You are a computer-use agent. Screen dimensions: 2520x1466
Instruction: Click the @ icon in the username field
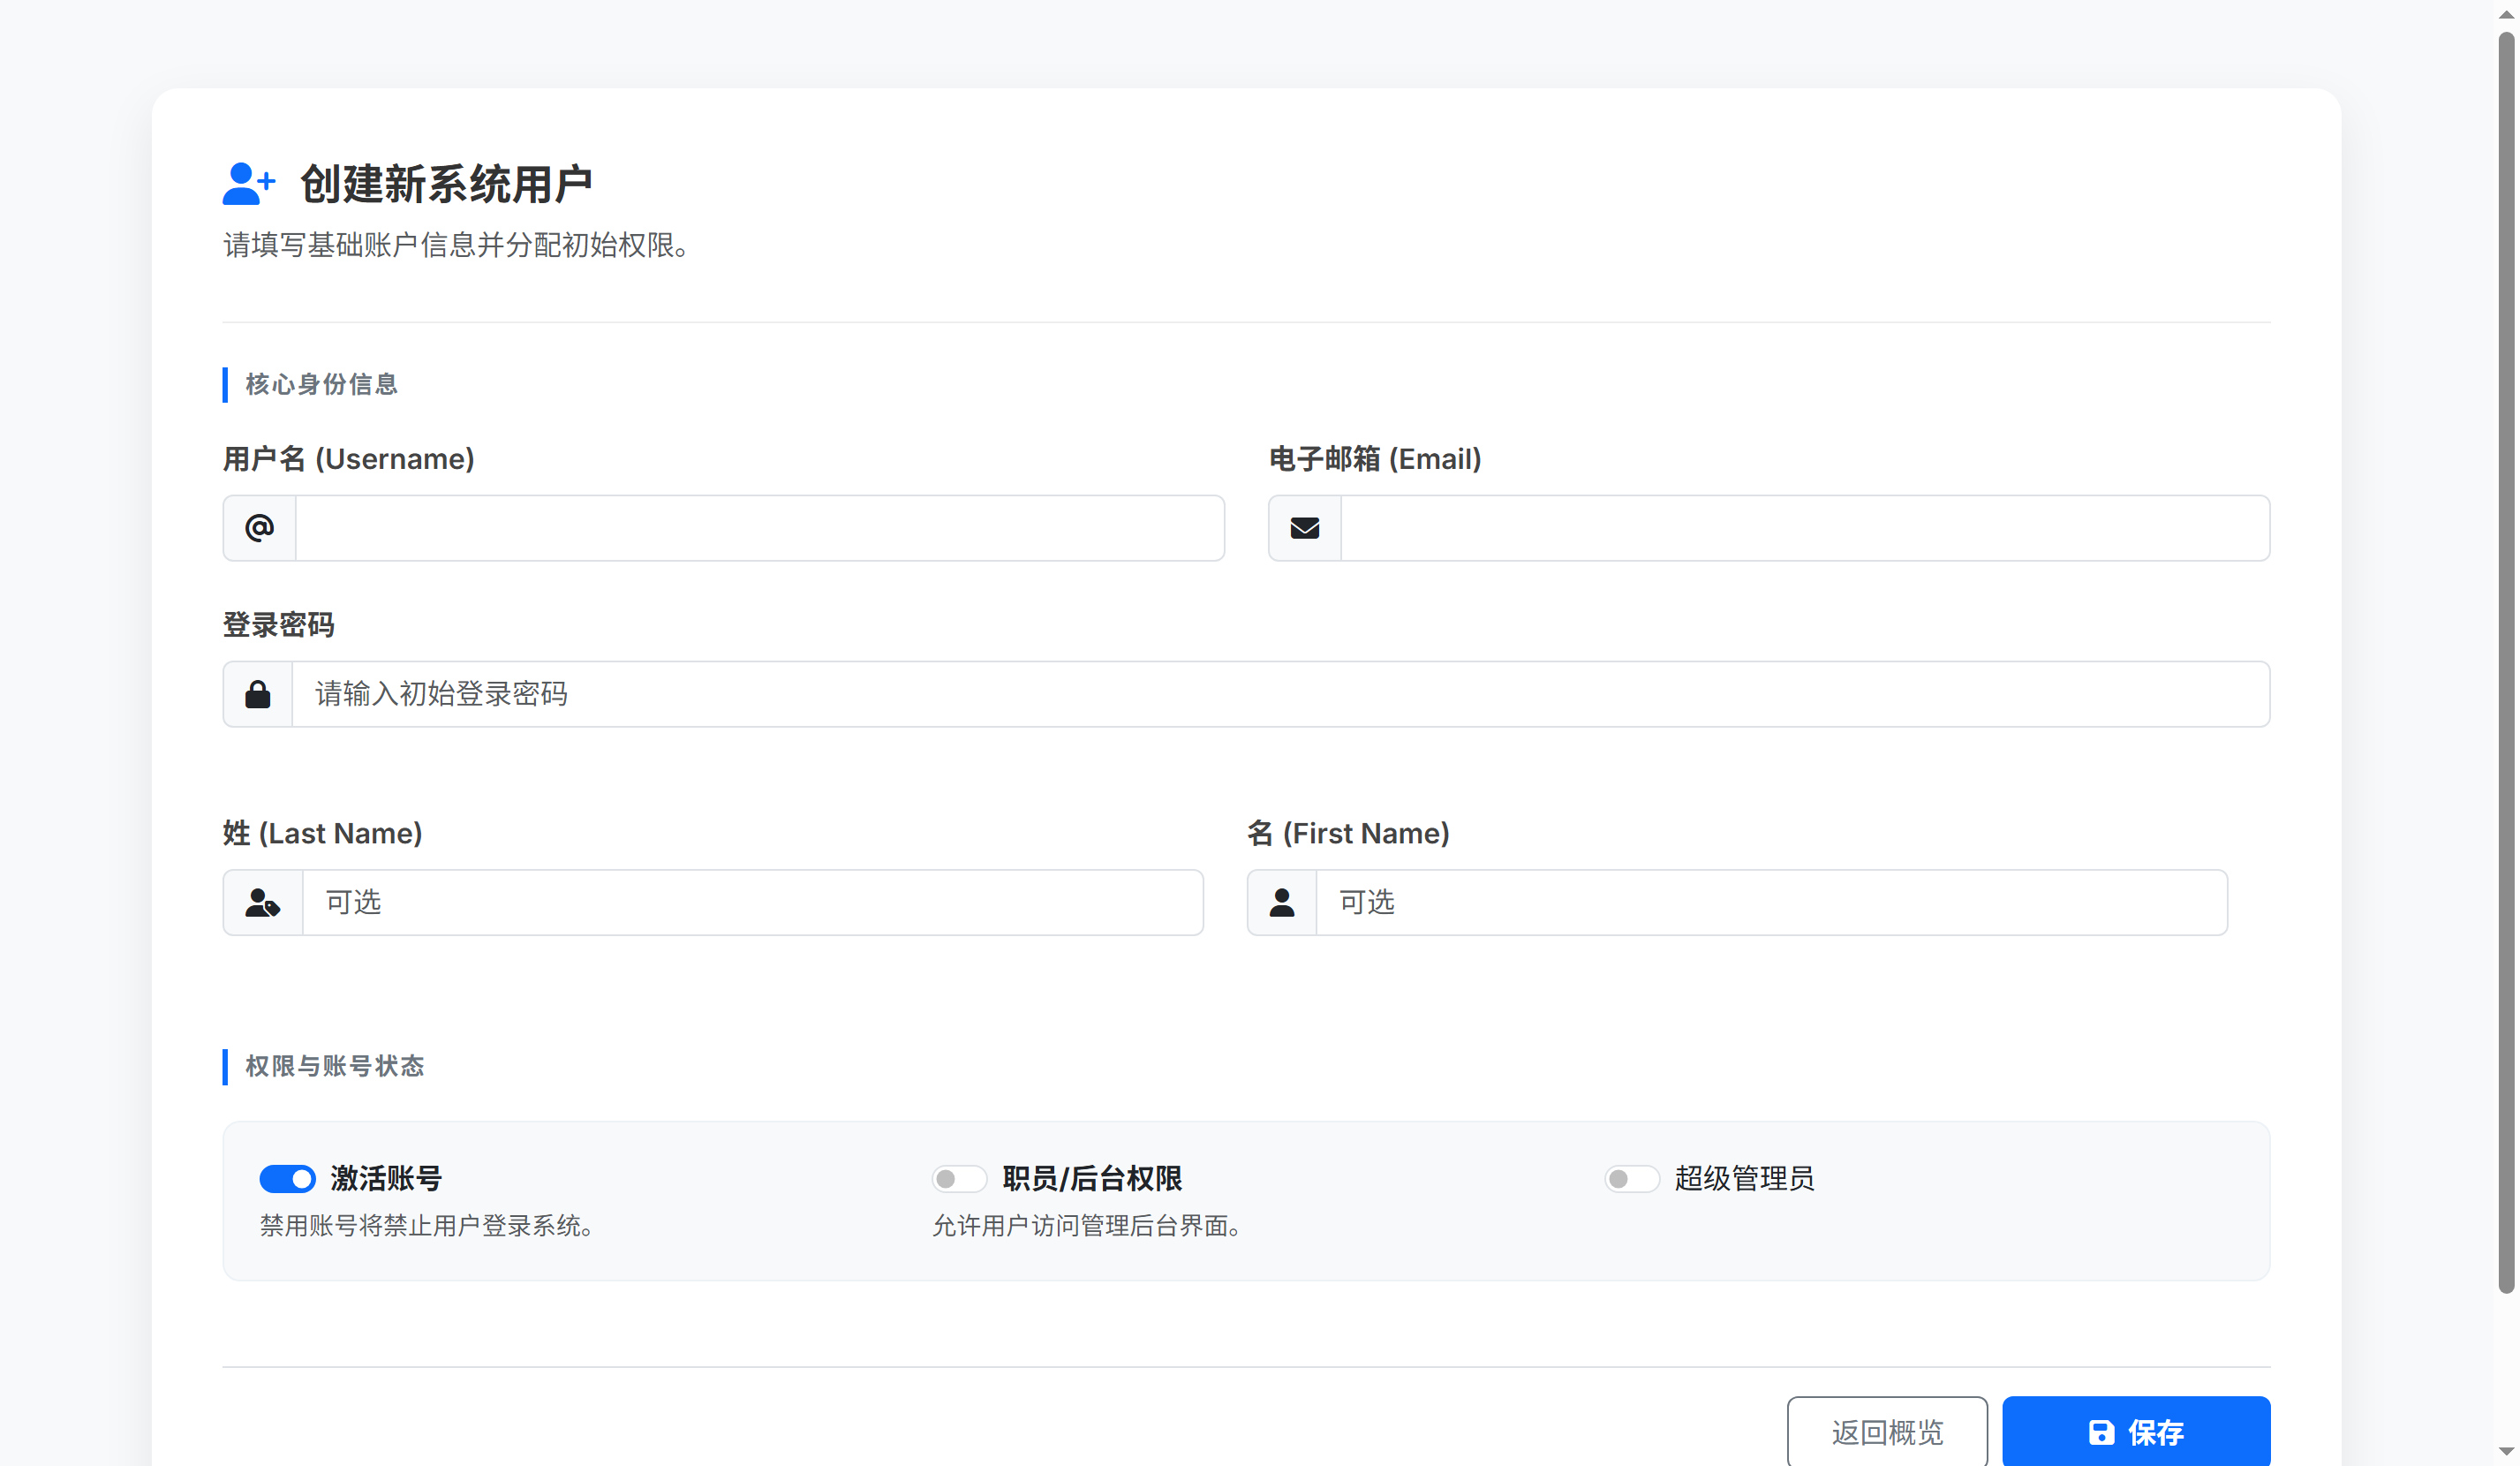(258, 528)
